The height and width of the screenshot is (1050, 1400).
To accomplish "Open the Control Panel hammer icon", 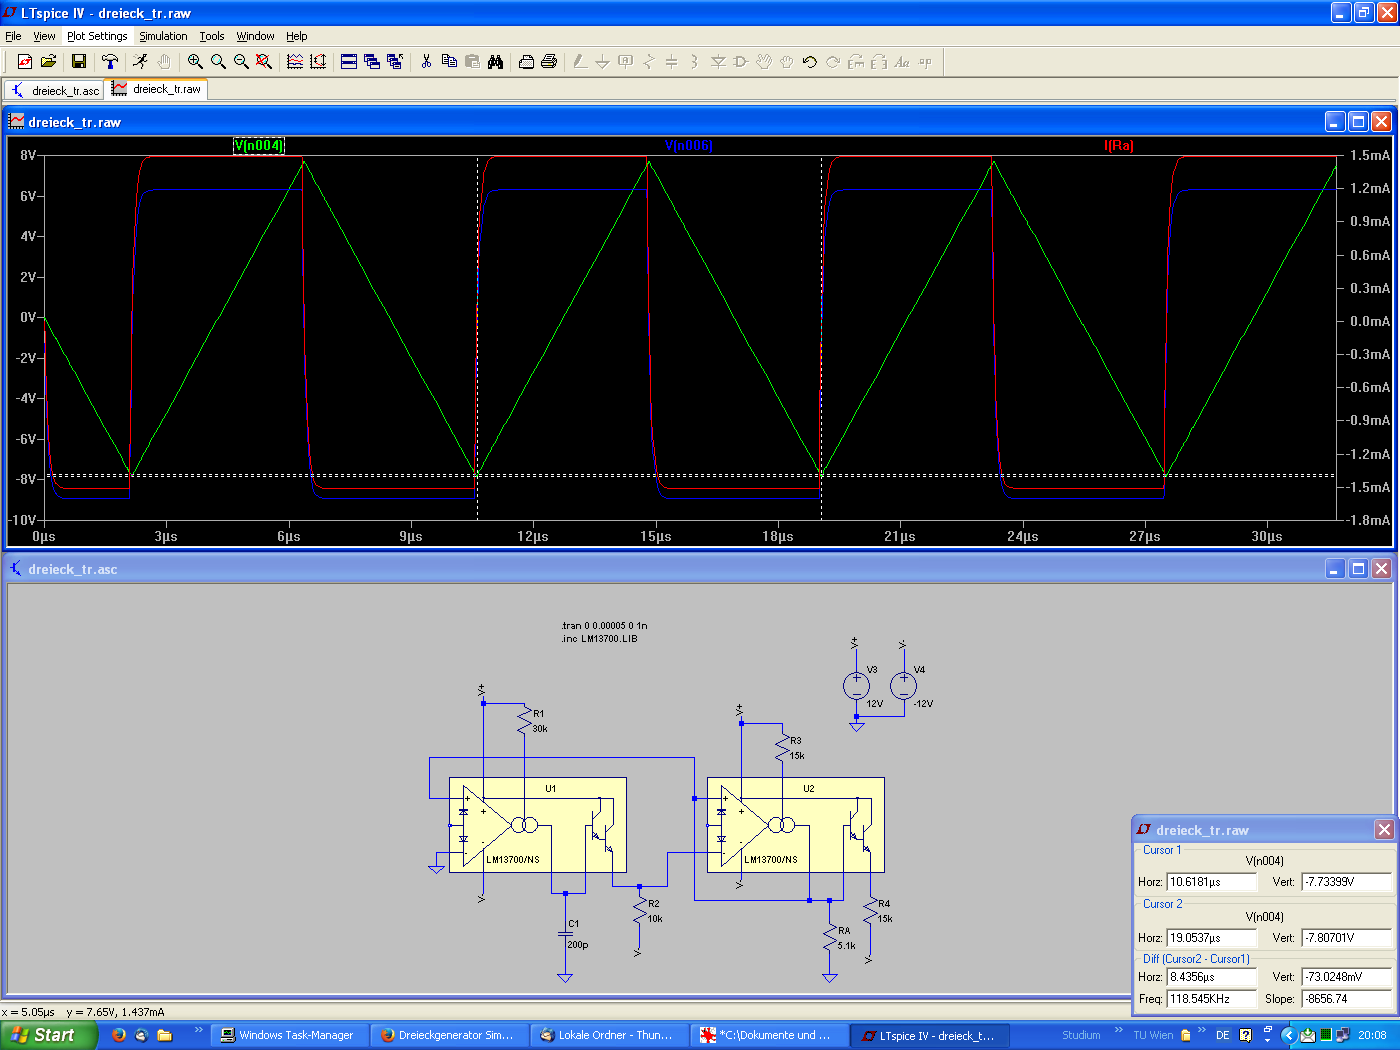I will (110, 62).
